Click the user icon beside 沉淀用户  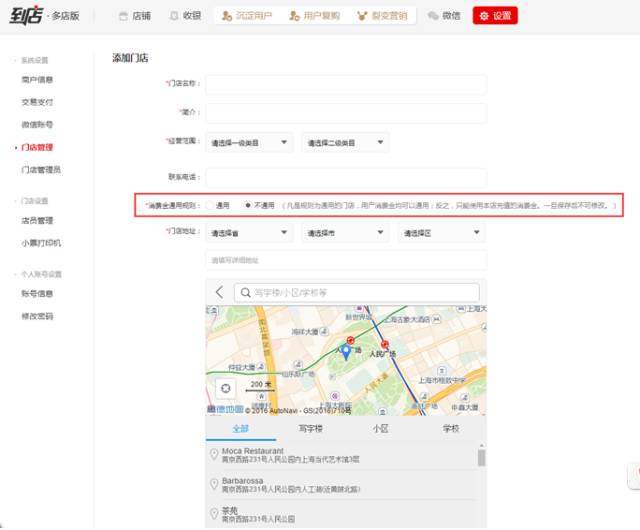(x=227, y=16)
